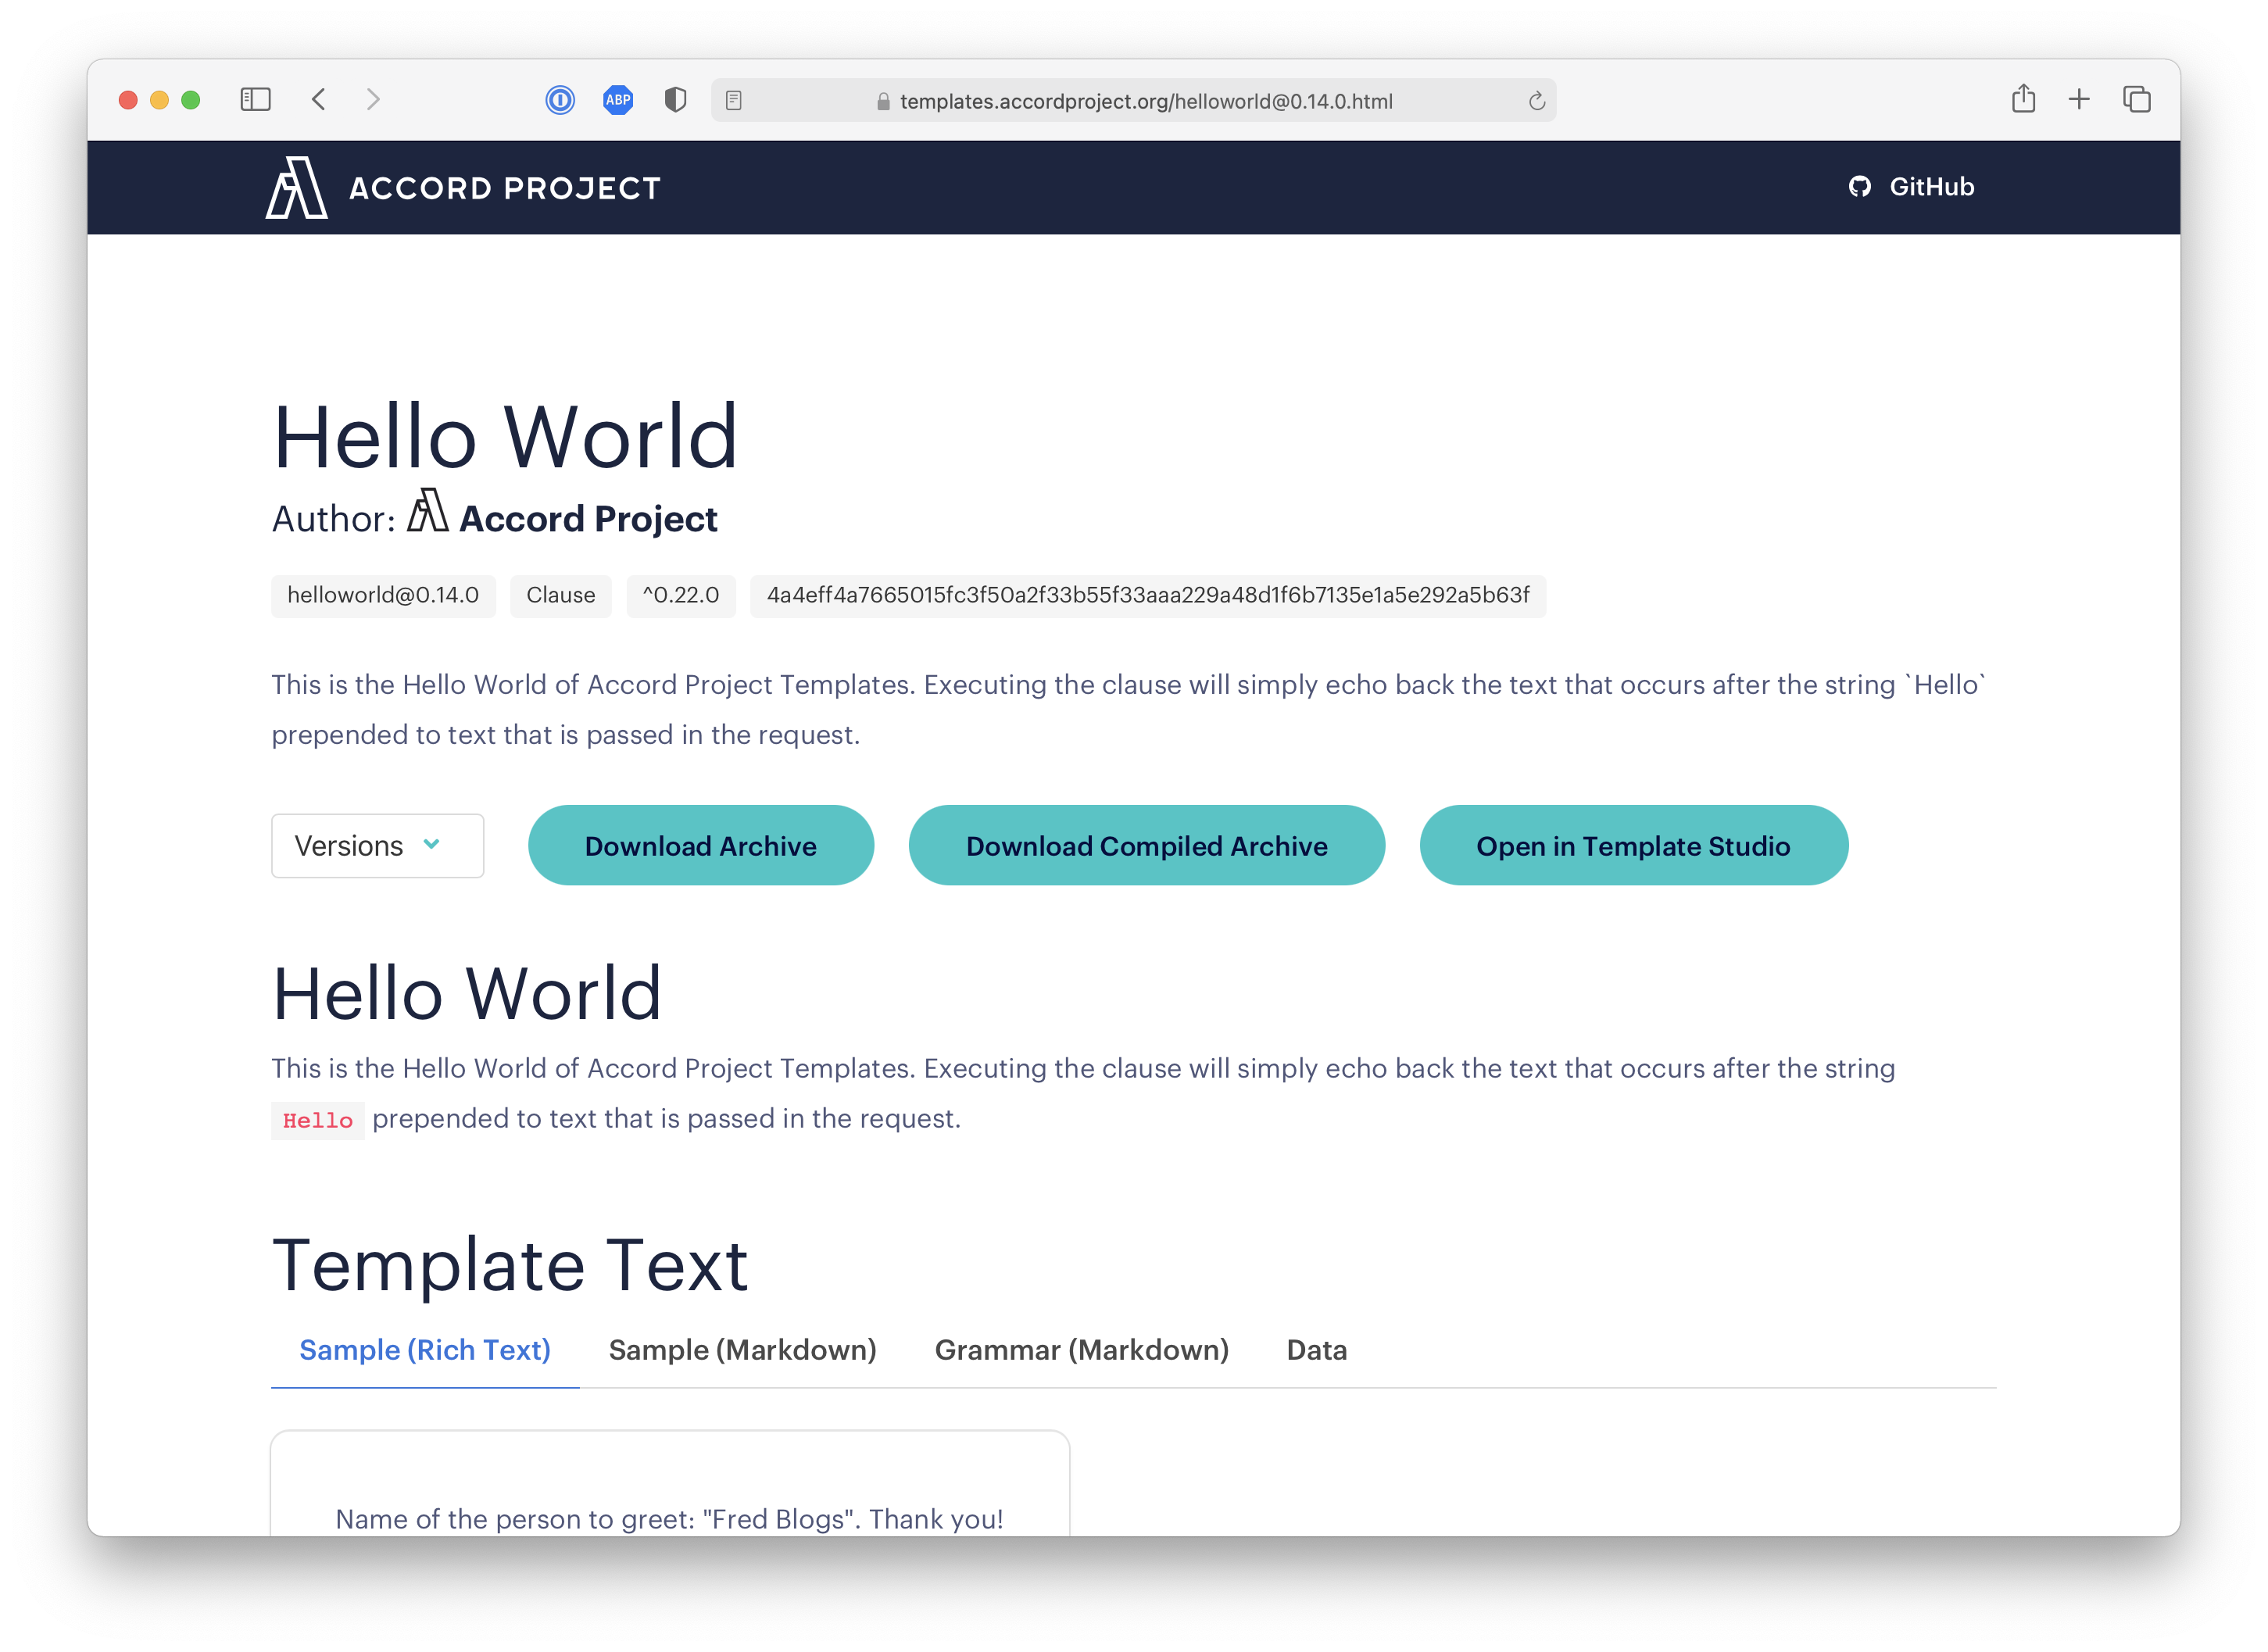Reload the page with refresh icon
The height and width of the screenshot is (1652, 2268).
(x=1537, y=101)
